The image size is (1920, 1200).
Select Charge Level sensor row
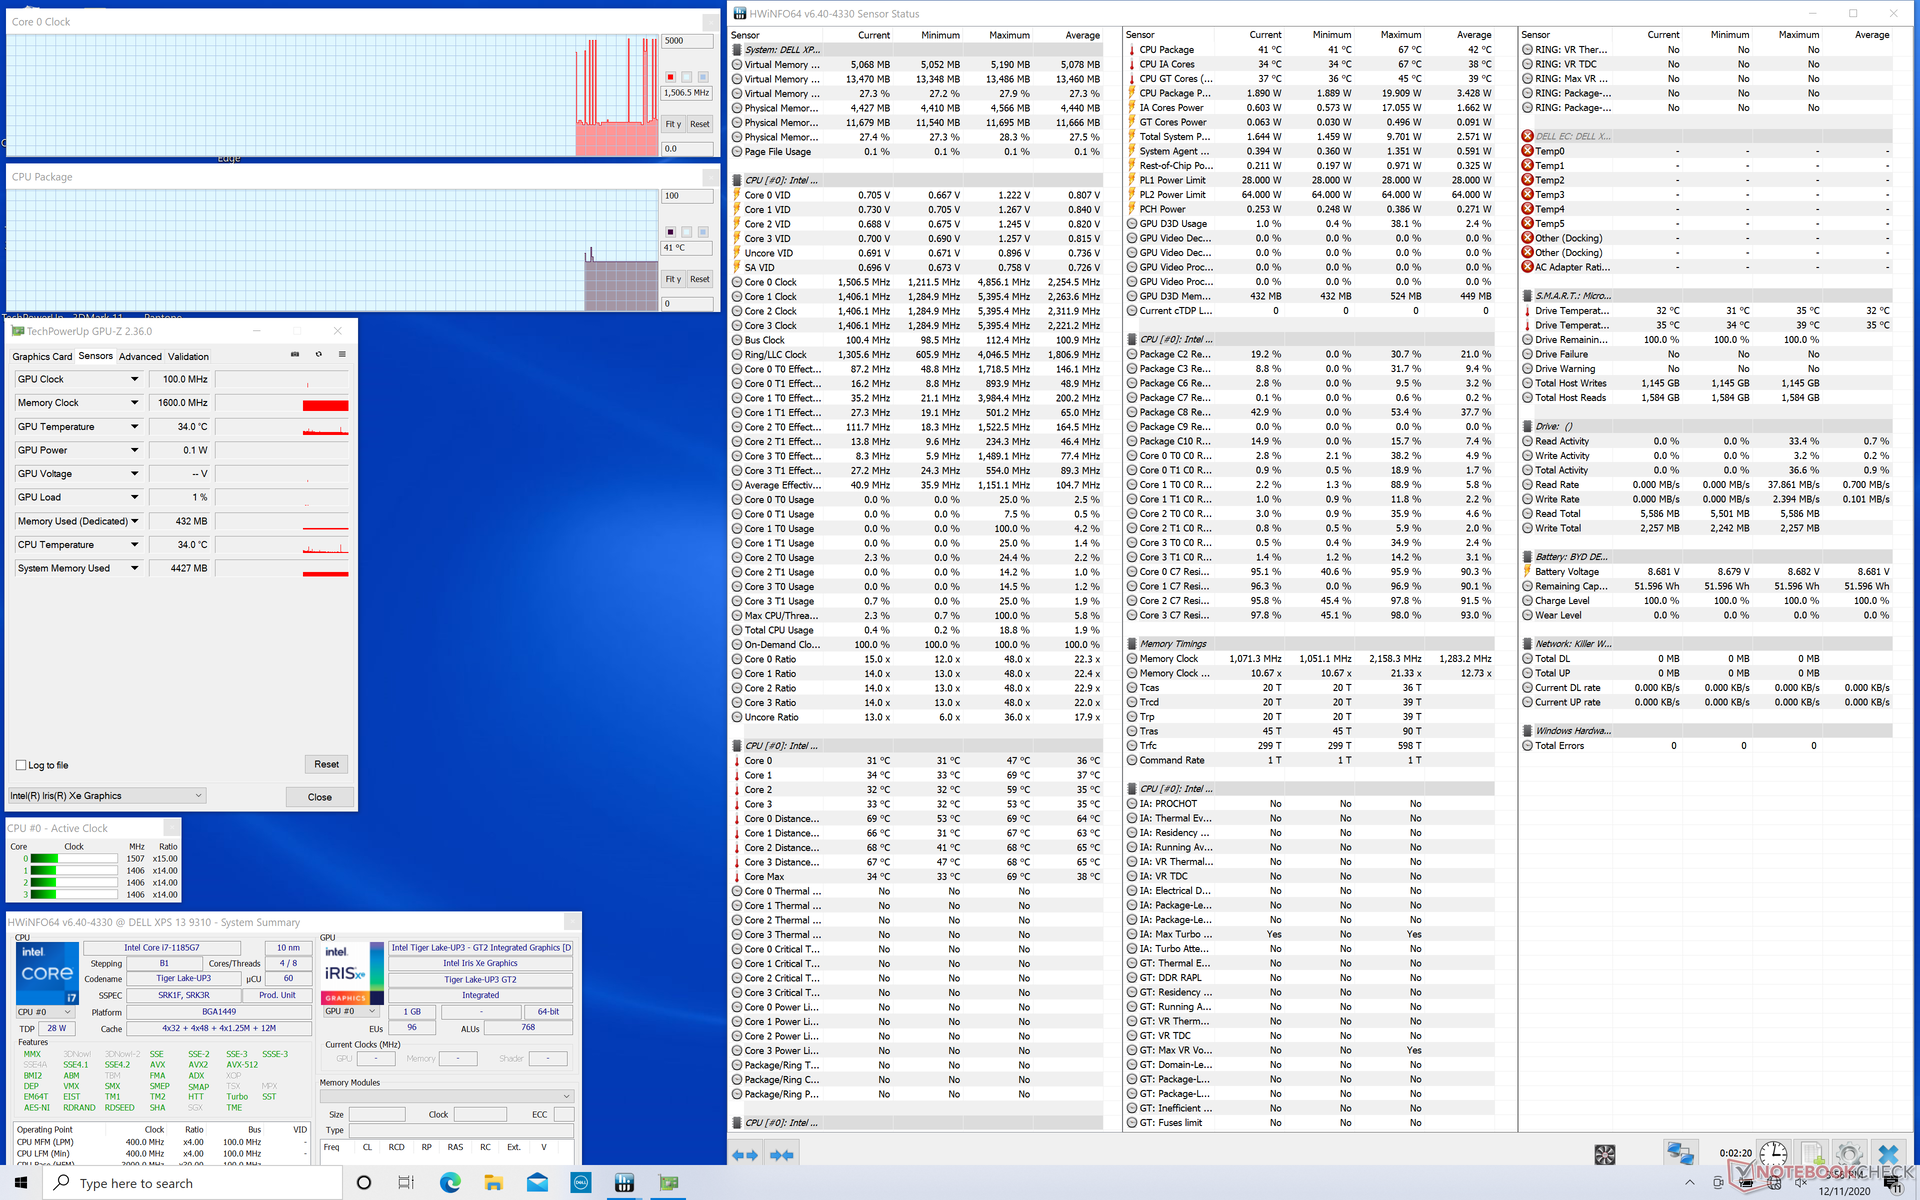(1706, 601)
